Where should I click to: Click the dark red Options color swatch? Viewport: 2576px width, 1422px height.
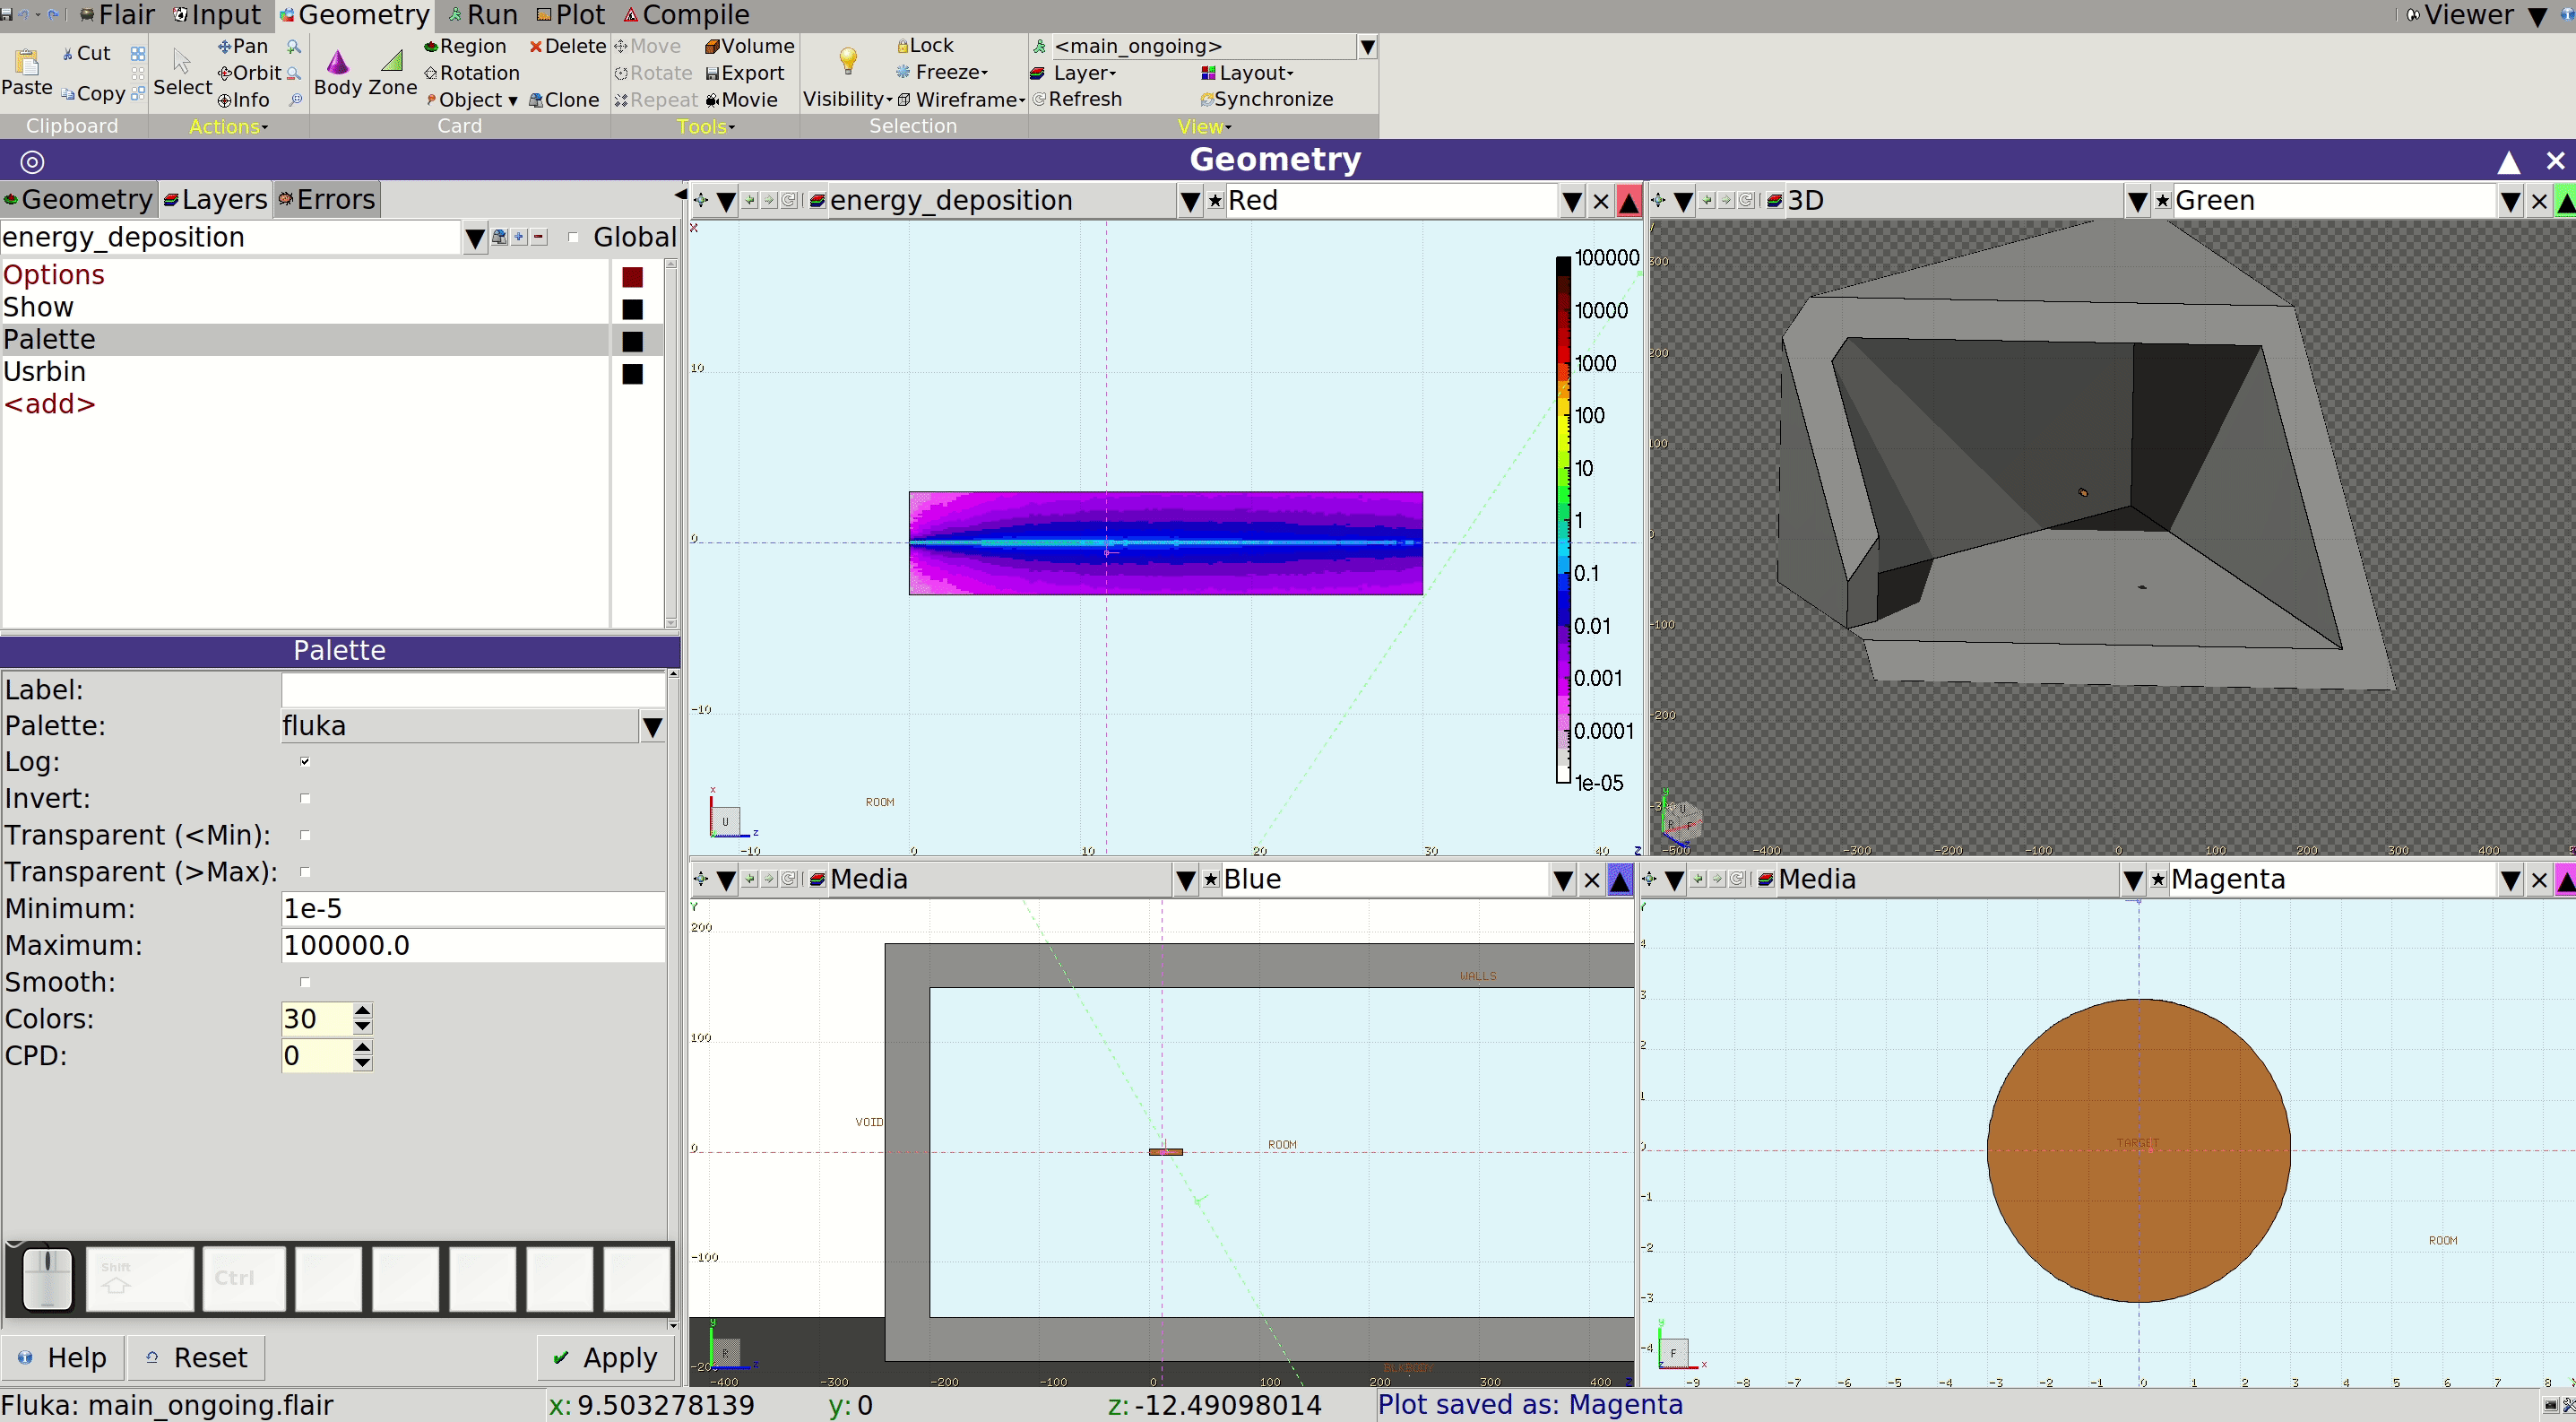pos(632,277)
